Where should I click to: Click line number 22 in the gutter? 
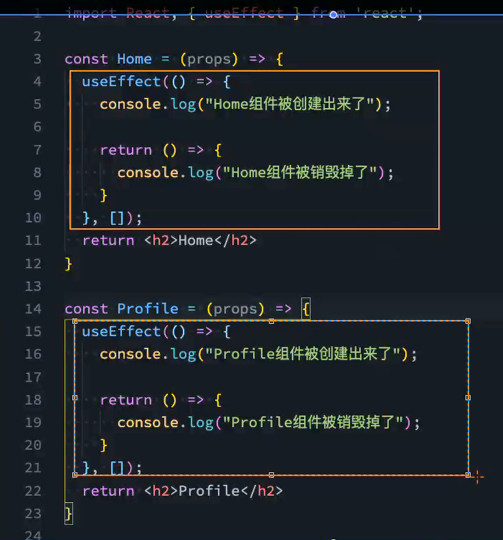pos(33,491)
